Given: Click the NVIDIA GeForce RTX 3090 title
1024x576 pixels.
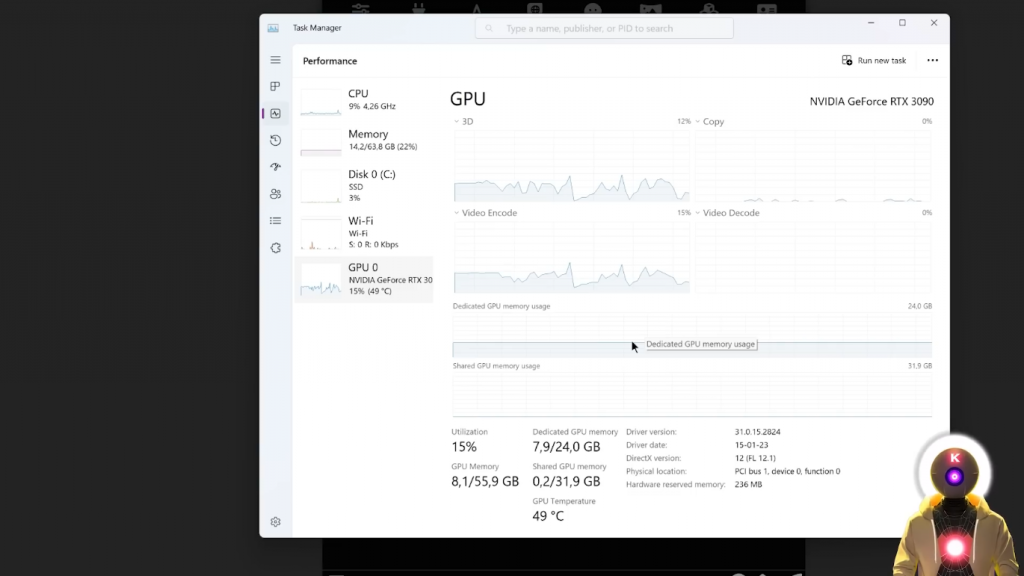Looking at the screenshot, I should (872, 101).
